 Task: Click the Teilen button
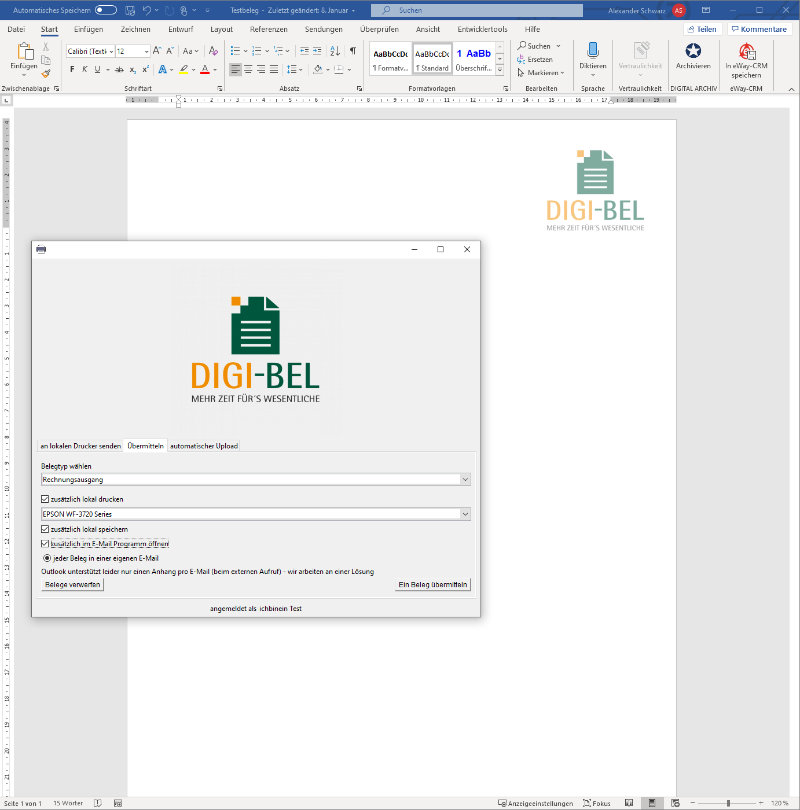(x=702, y=29)
